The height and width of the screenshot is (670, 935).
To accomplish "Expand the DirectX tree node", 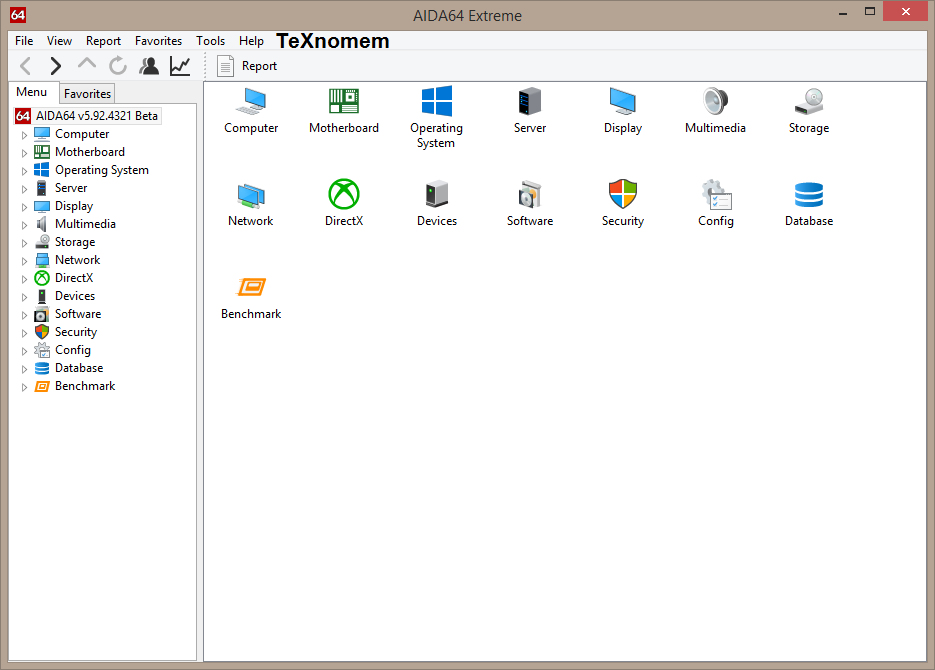I will (x=24, y=279).
